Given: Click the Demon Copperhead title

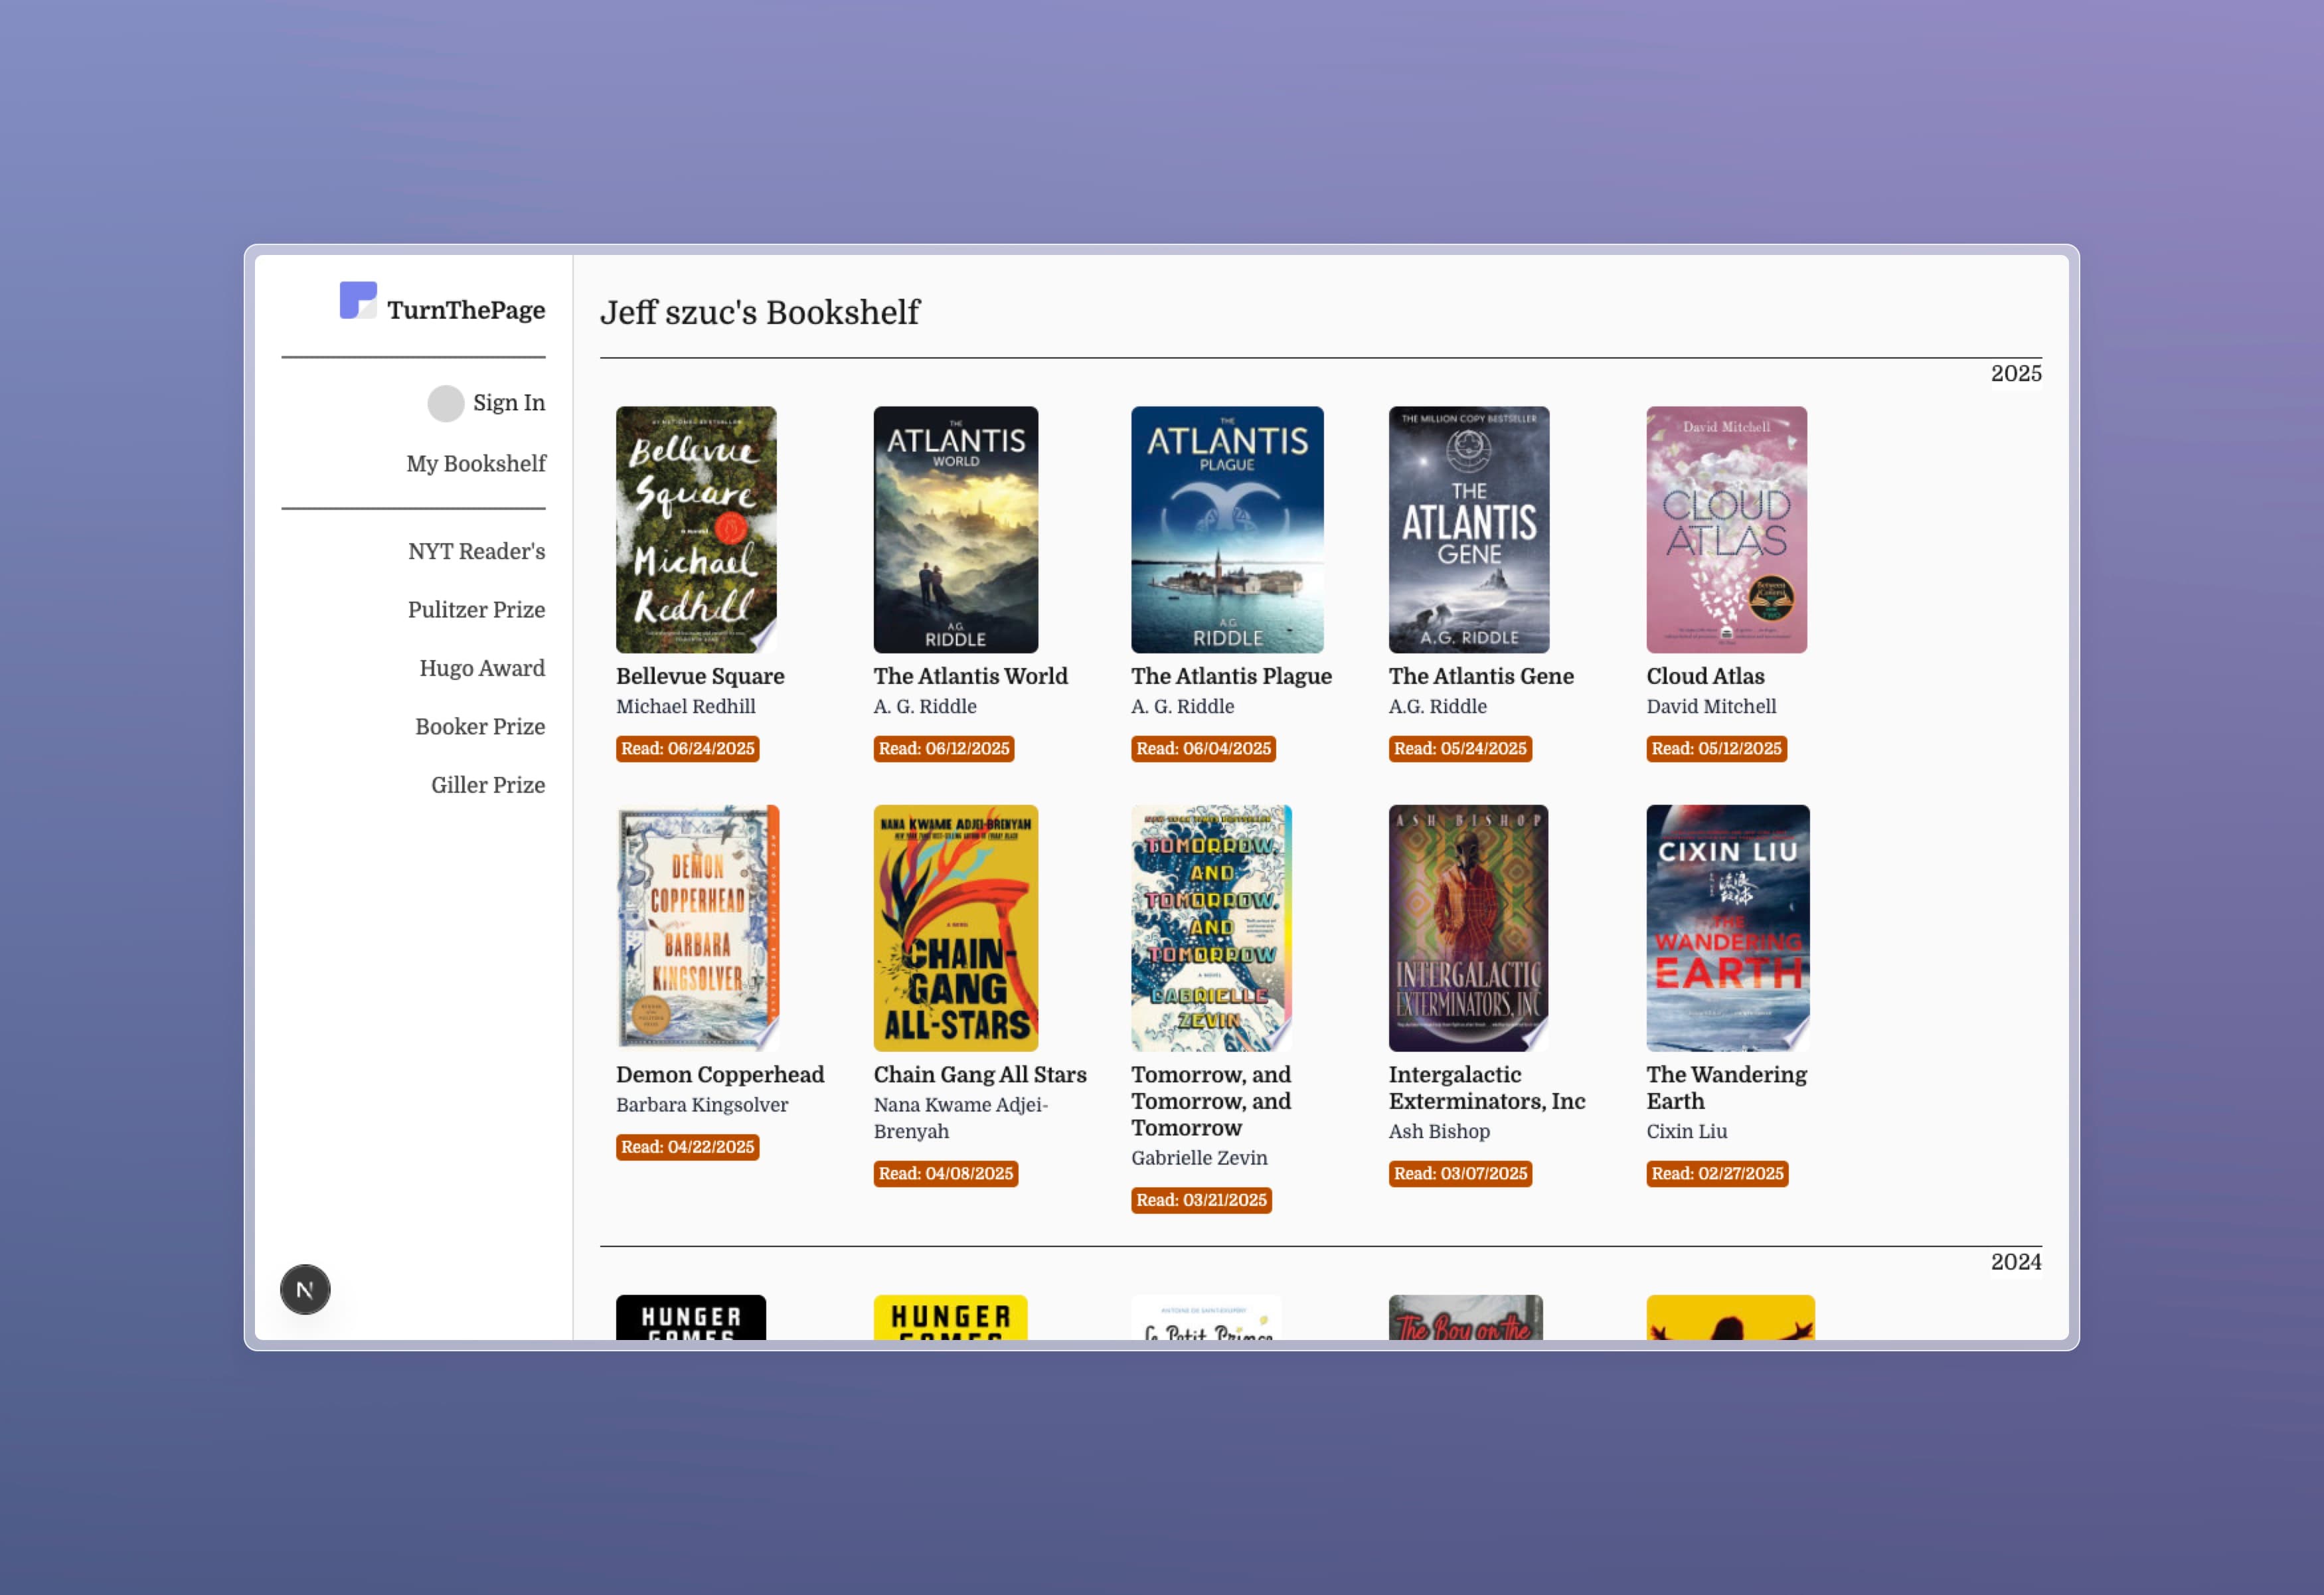Looking at the screenshot, I should tap(720, 1074).
